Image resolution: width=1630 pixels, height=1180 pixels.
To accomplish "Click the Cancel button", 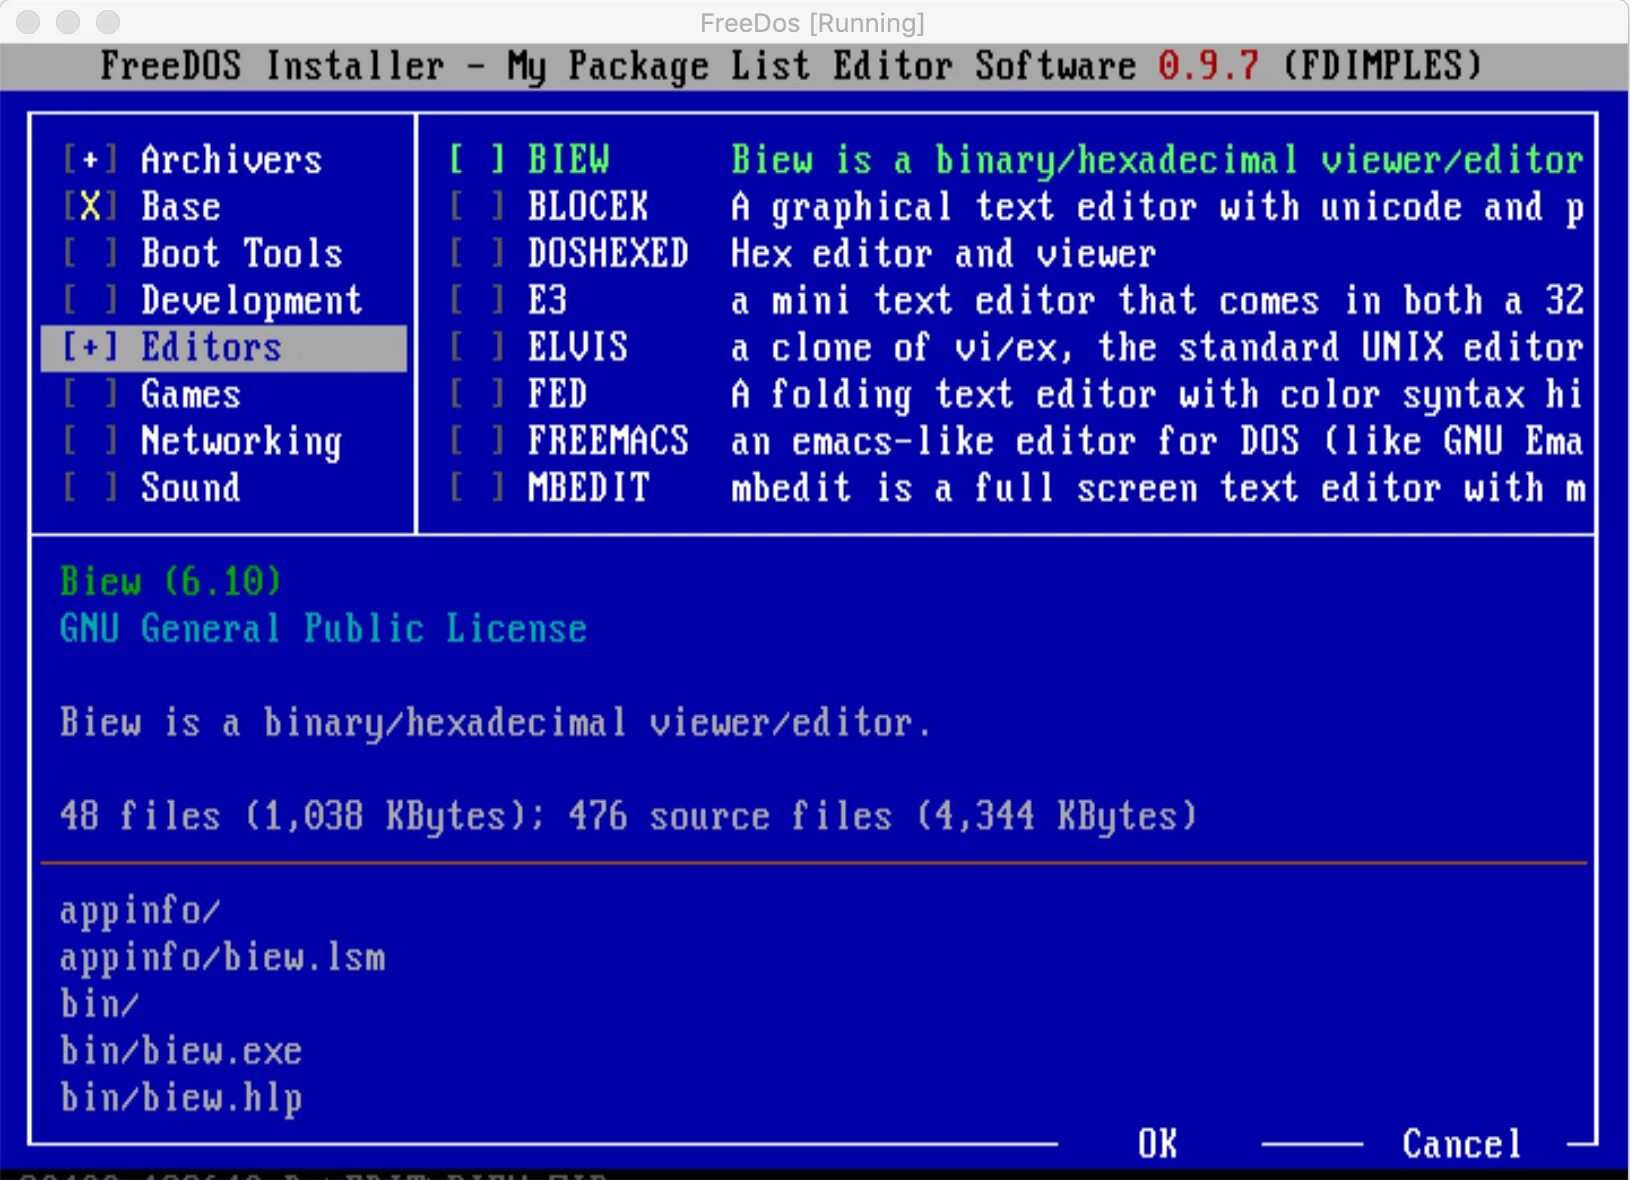I will pos(1462,1144).
